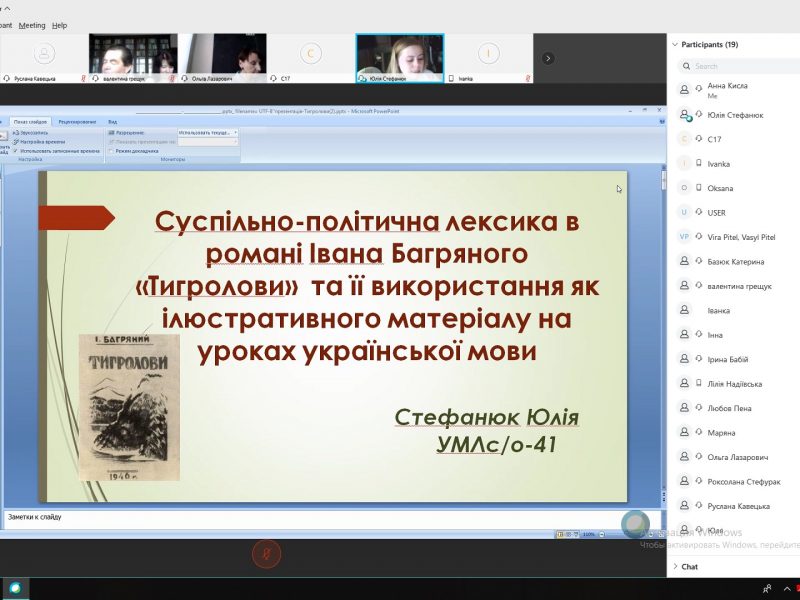Toggle the show presentation on checkbox
This screenshot has width=800, height=600.
[111, 142]
